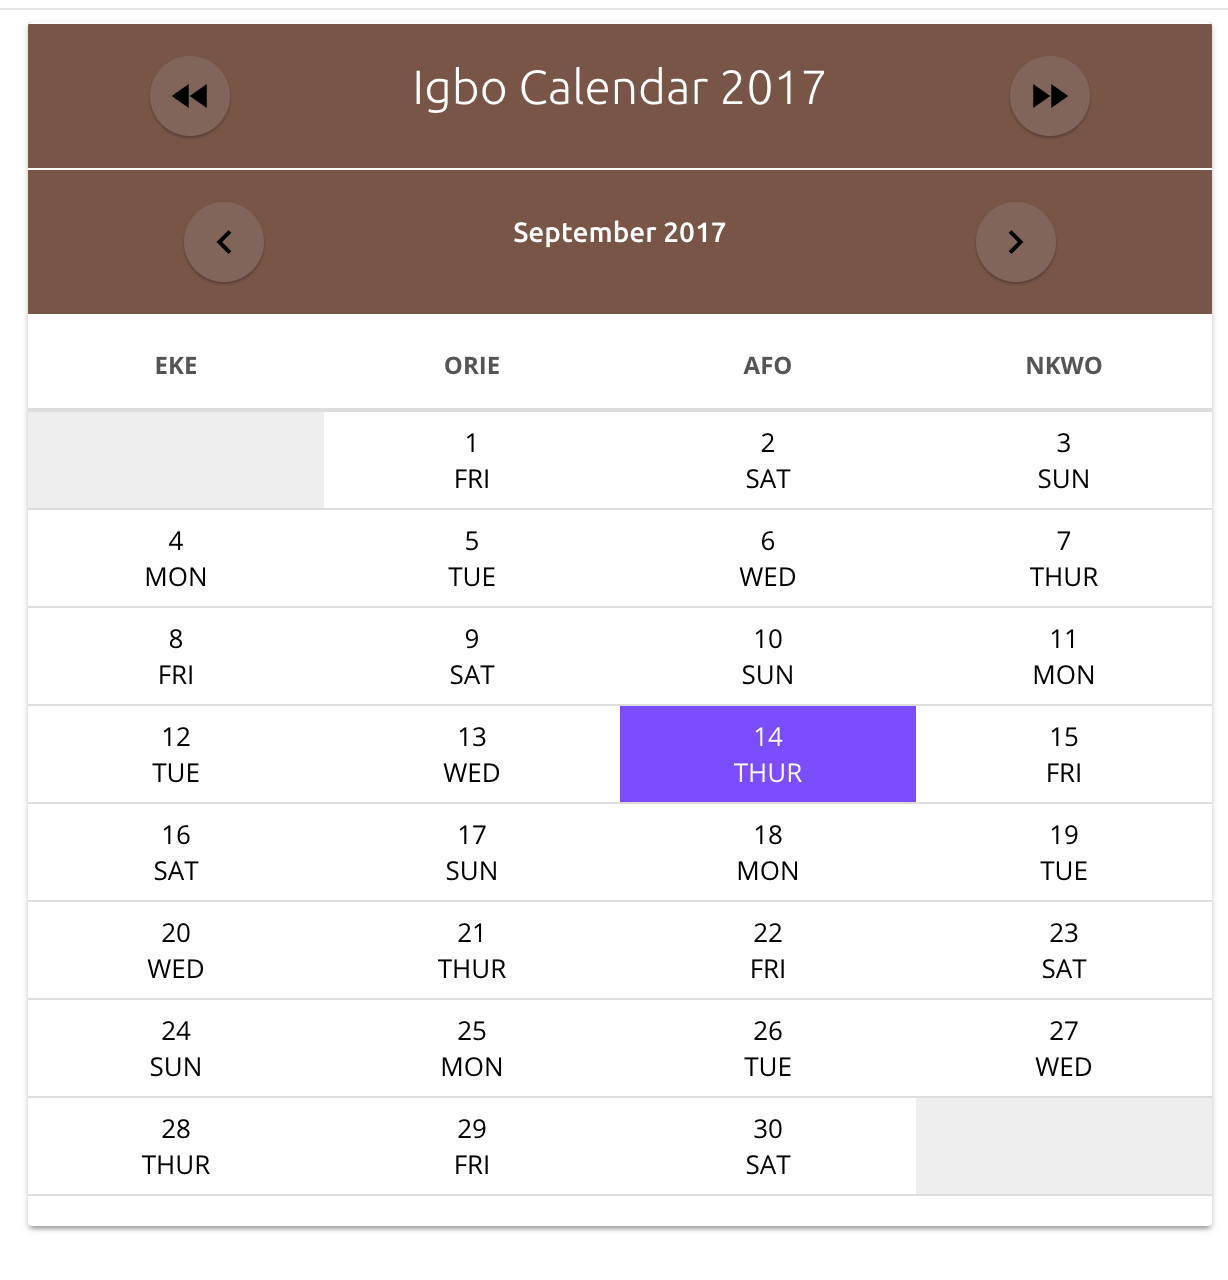Select date 4 MON
The width and height of the screenshot is (1228, 1280).
point(176,559)
